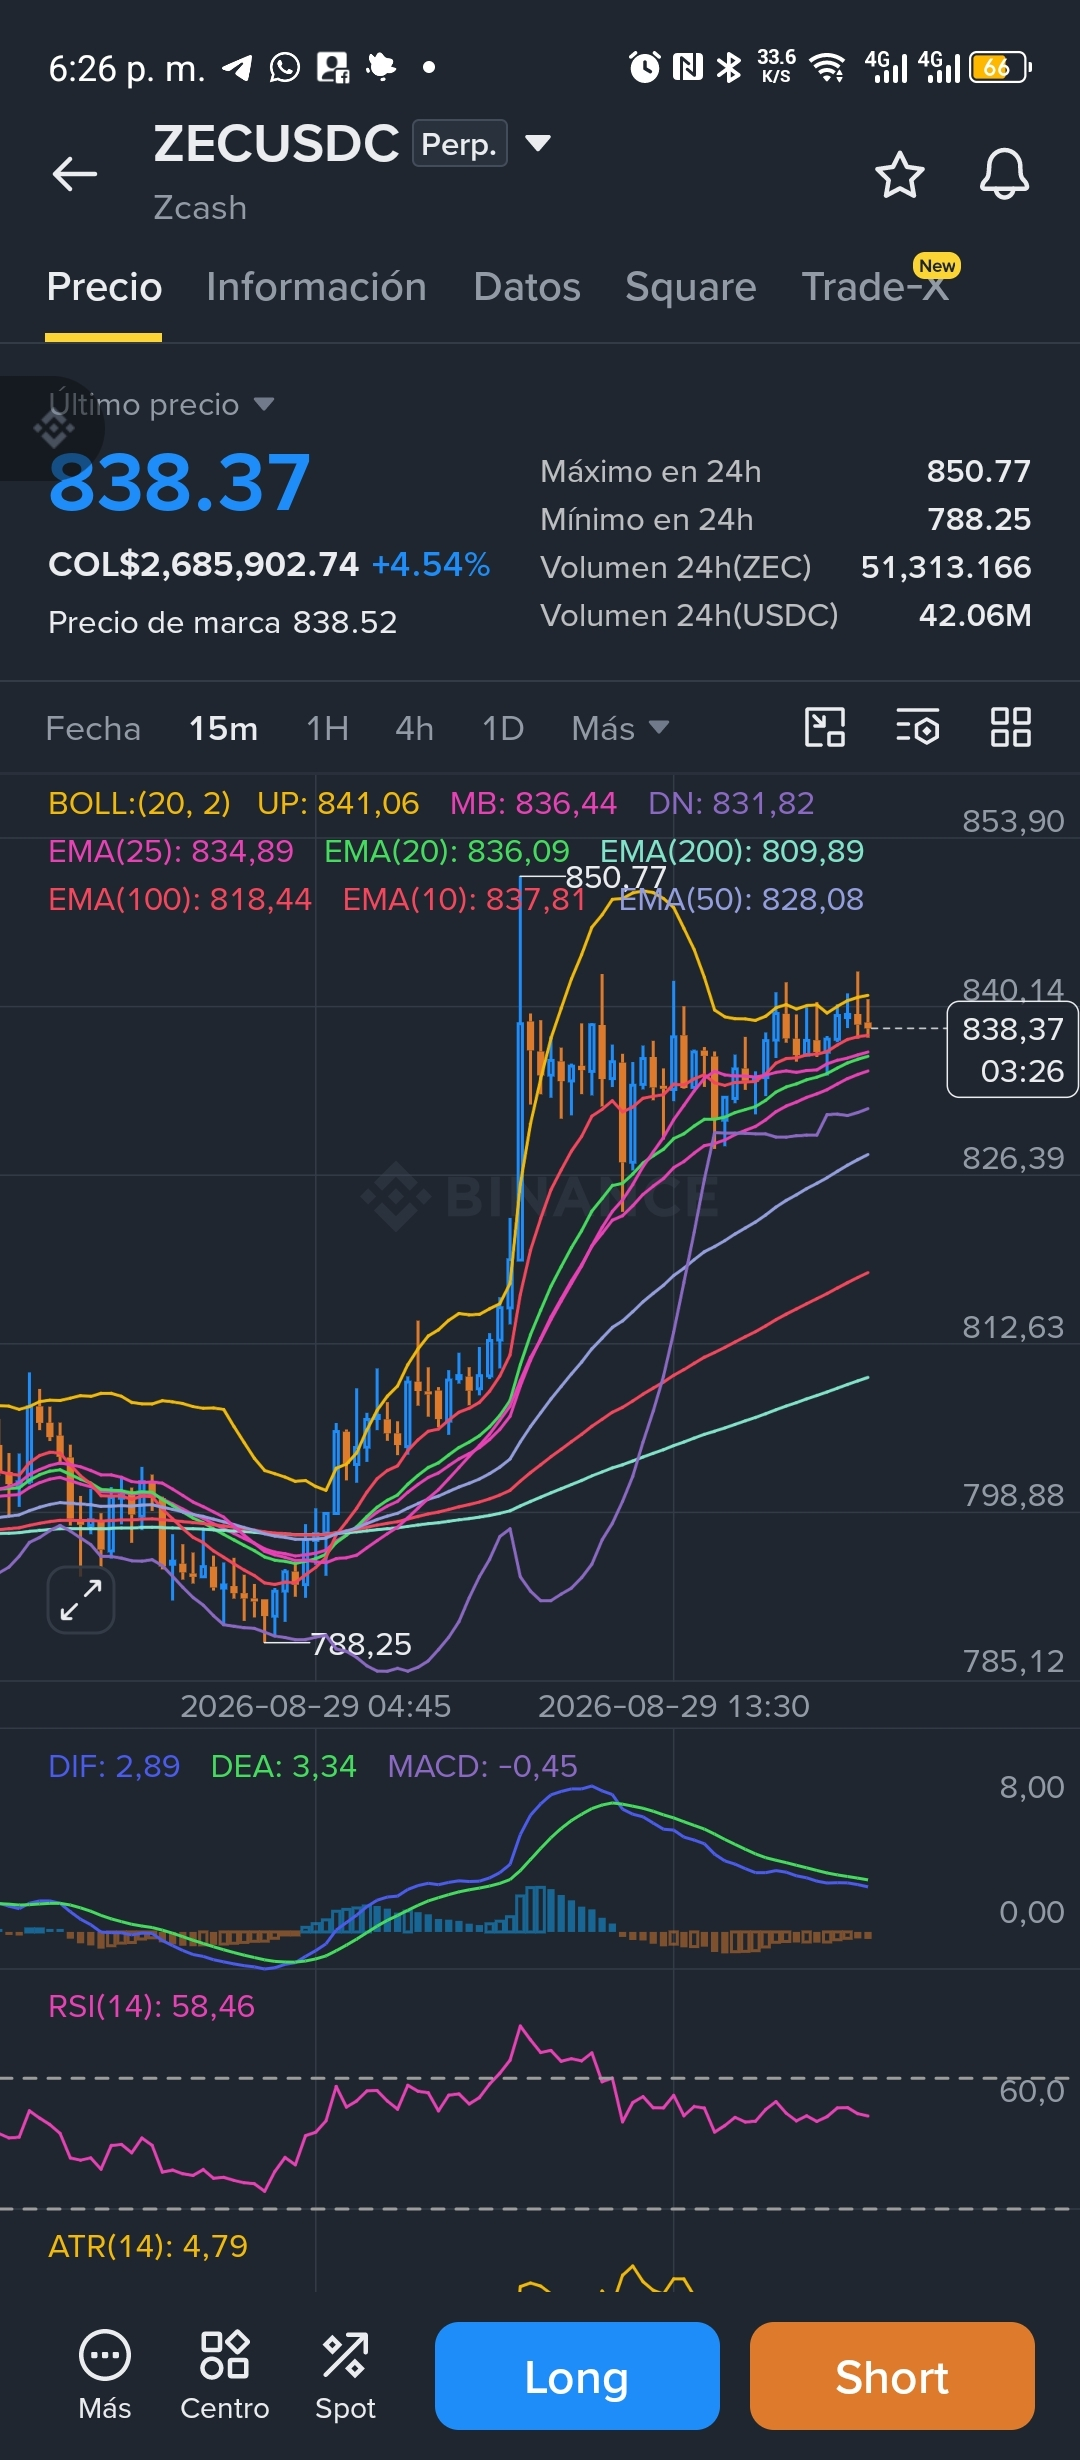Screen dimensions: 1080x2460
Task: Tap the large last price 838.37
Action: [x=180, y=483]
